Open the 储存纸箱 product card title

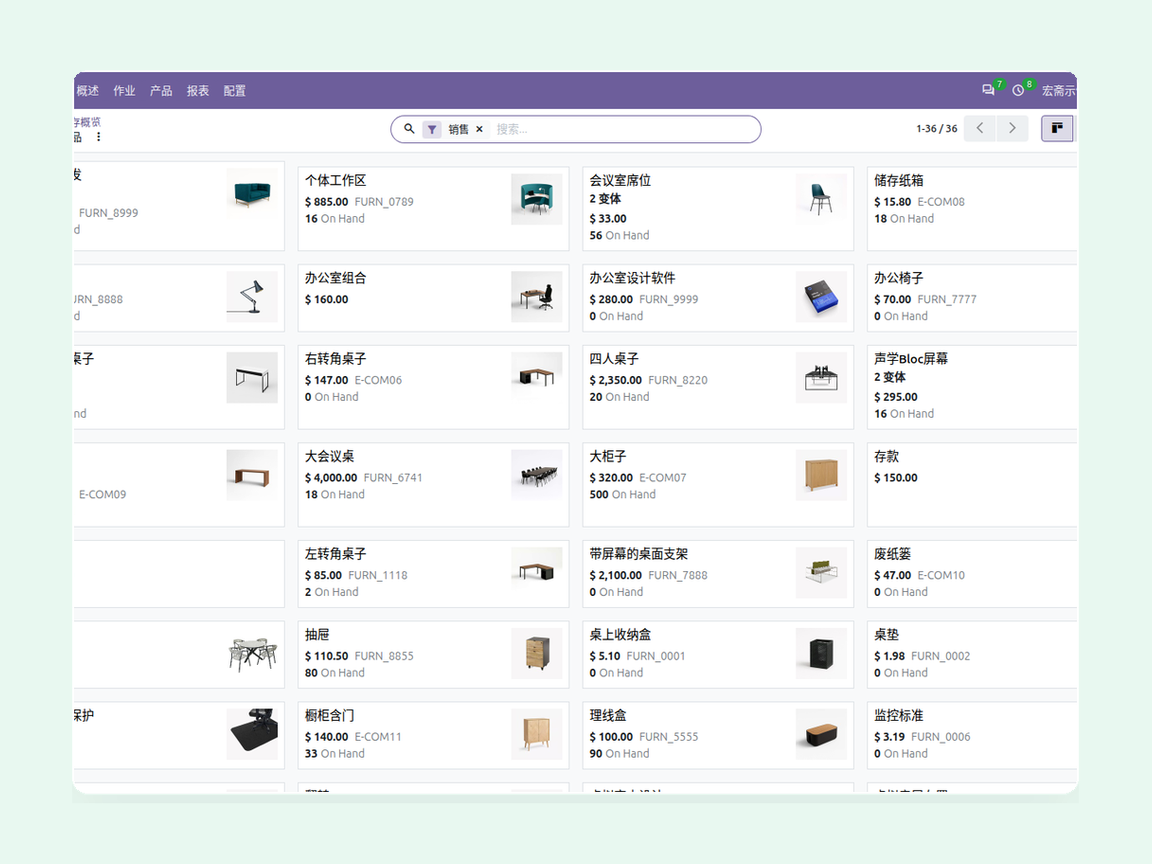tap(899, 180)
